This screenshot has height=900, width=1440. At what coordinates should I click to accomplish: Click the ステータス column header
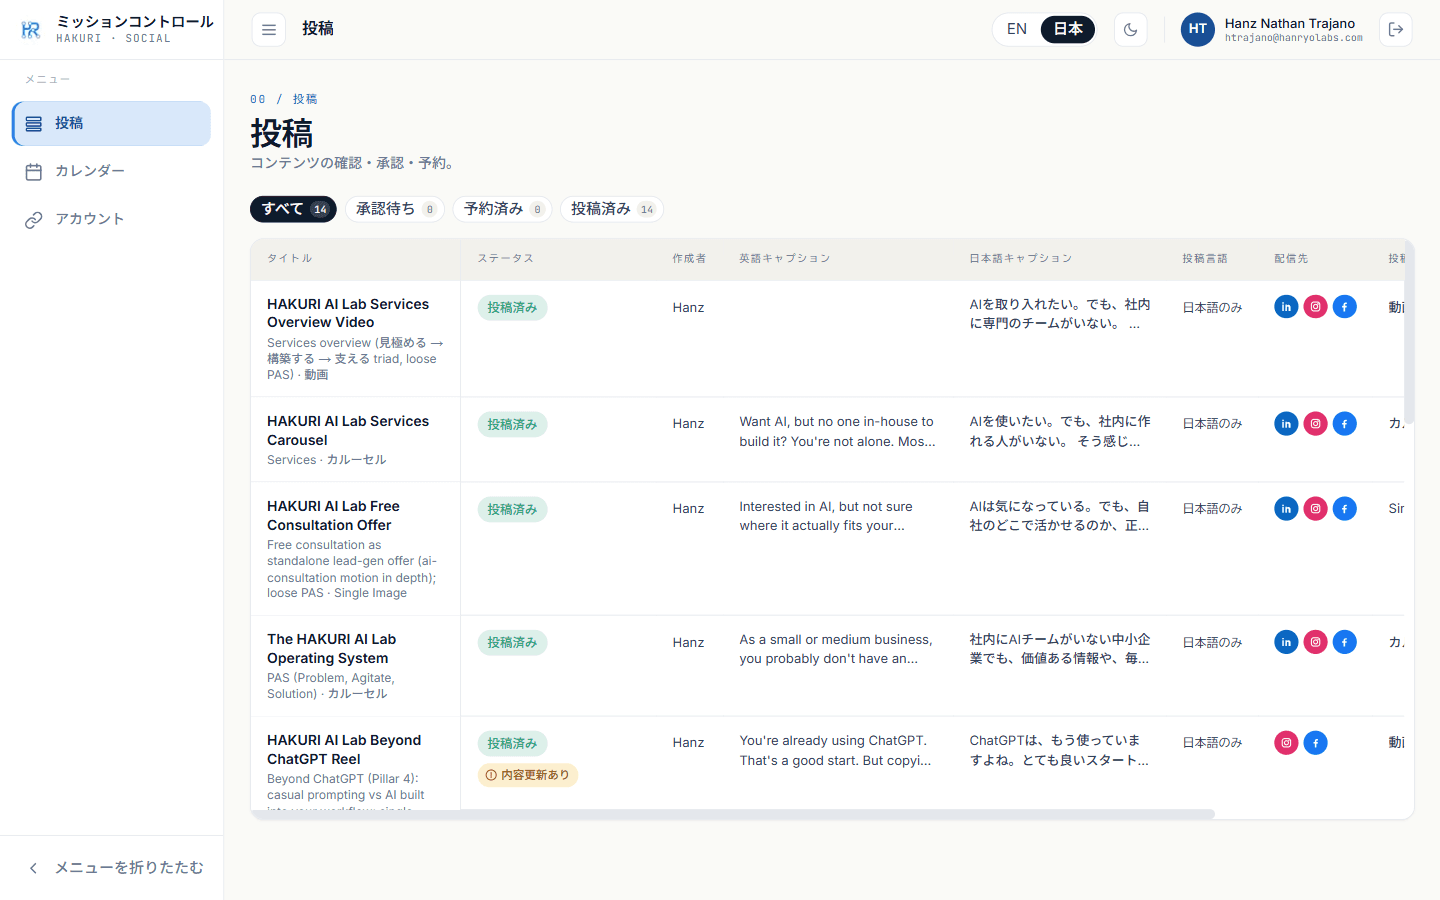pyautogui.click(x=505, y=259)
